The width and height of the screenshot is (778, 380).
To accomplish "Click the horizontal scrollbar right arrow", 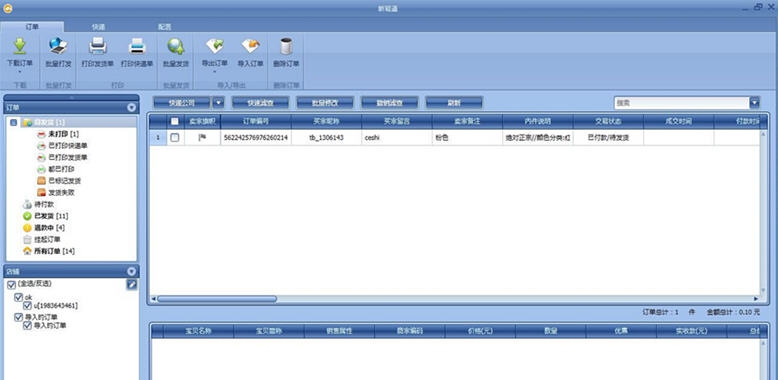I will pos(756,299).
